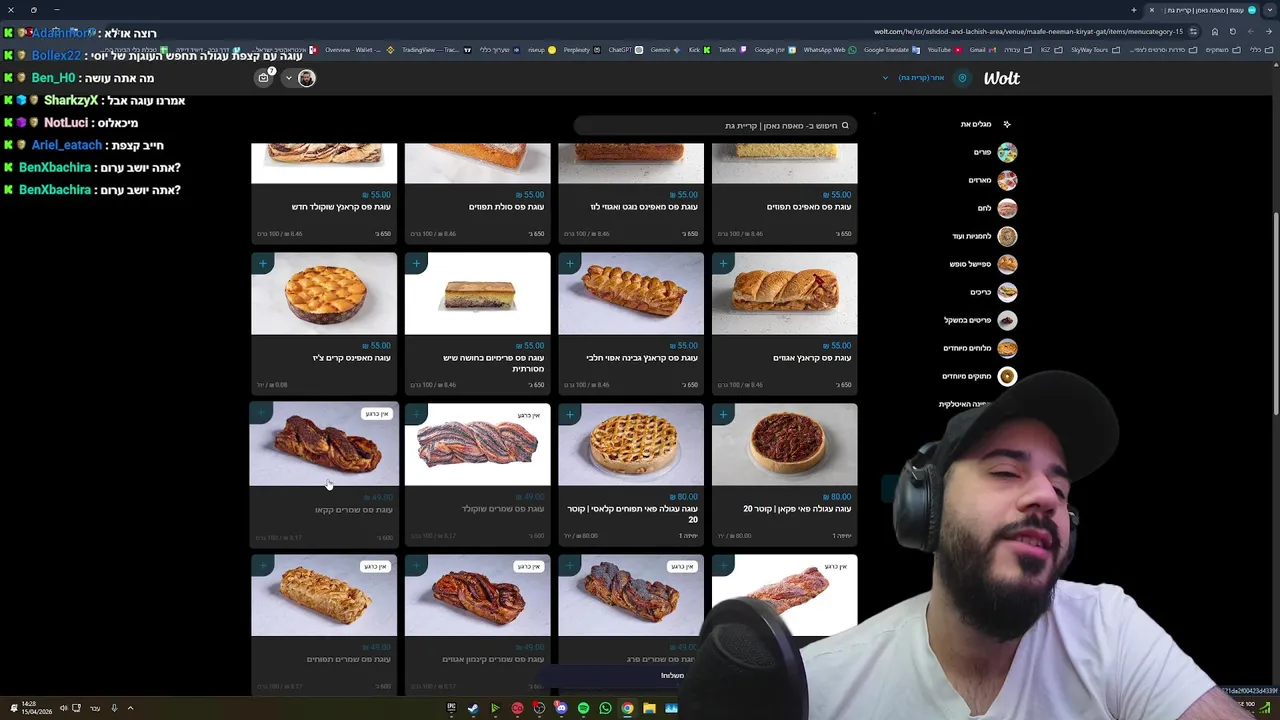
Task: Click the browser address bar URL
Action: (x=1028, y=32)
